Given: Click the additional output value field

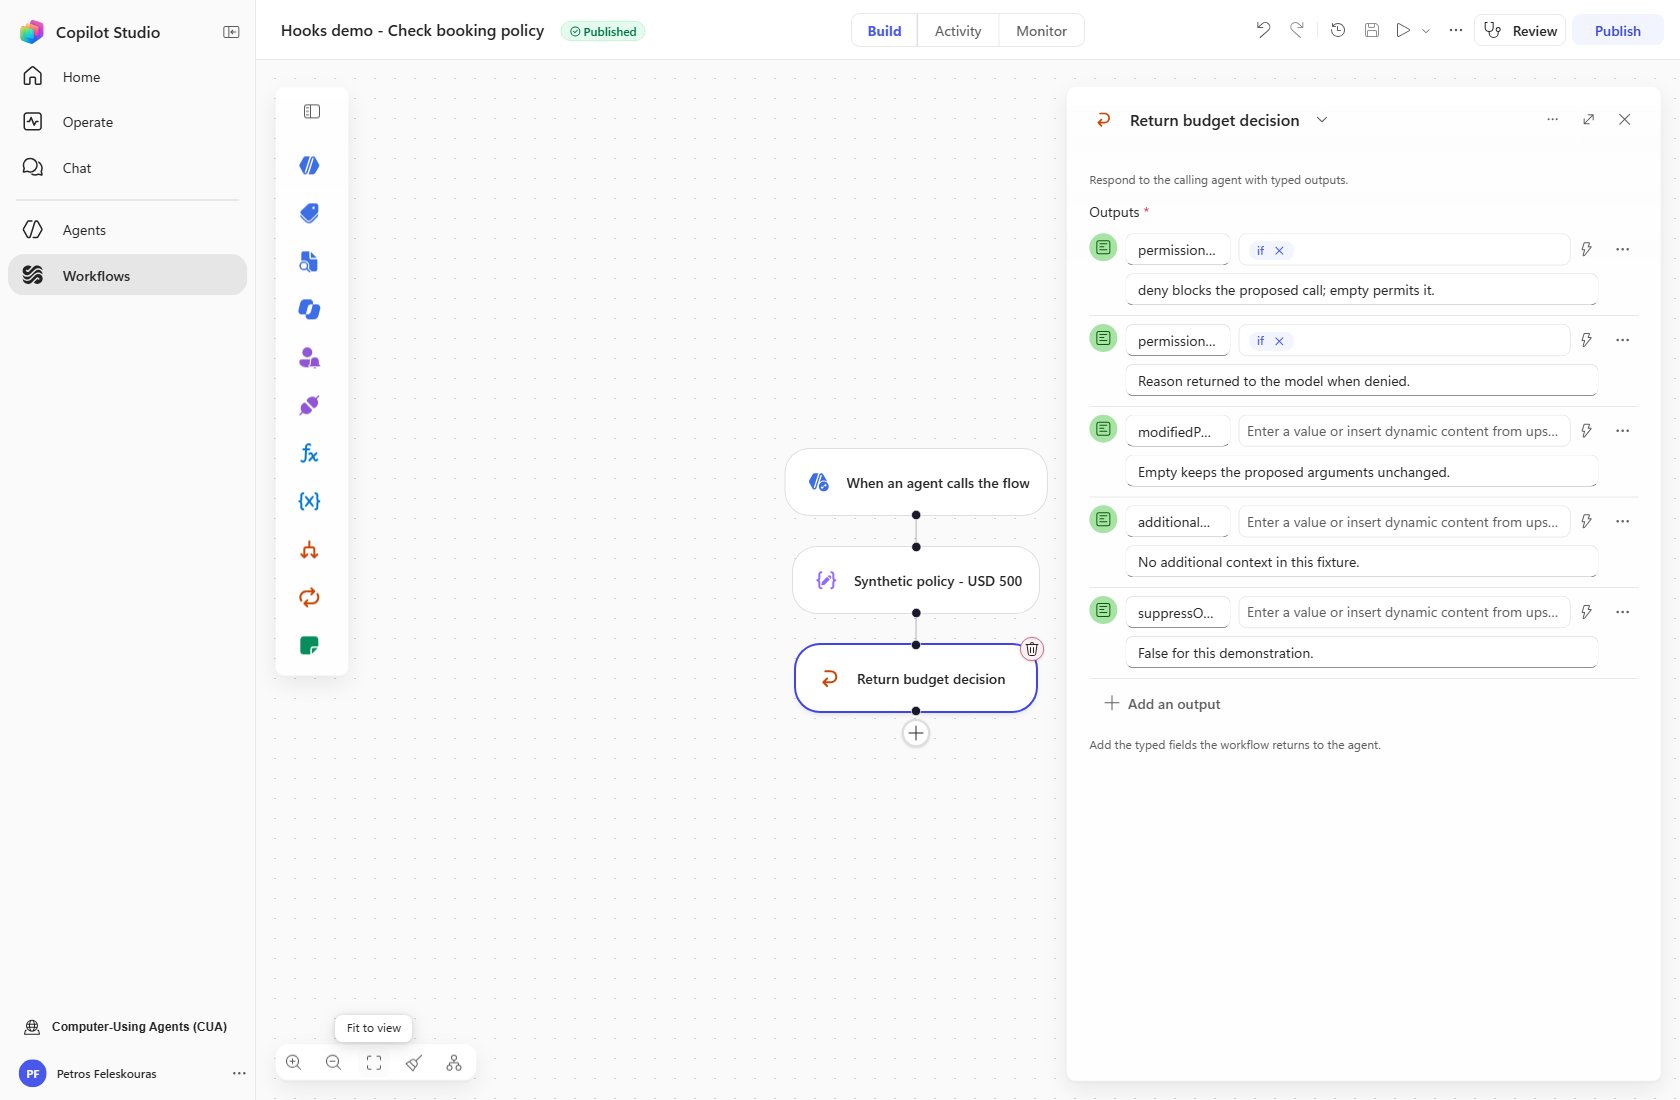Looking at the screenshot, I should point(1404,522).
